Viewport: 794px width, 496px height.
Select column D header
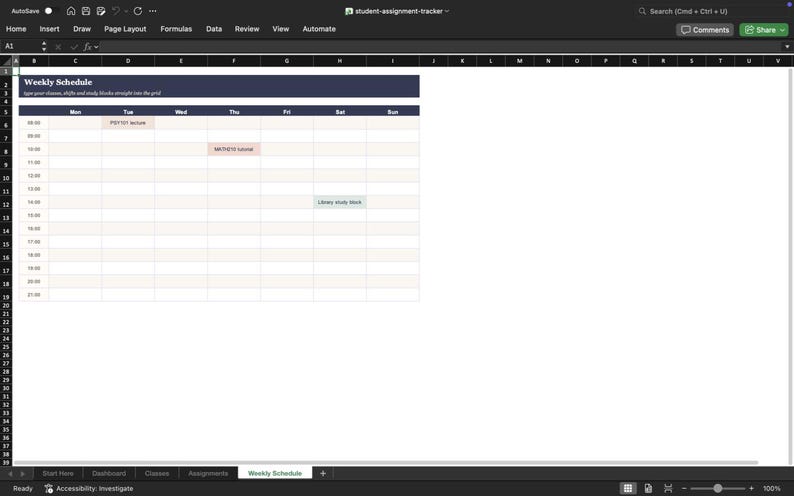pyautogui.click(x=128, y=61)
